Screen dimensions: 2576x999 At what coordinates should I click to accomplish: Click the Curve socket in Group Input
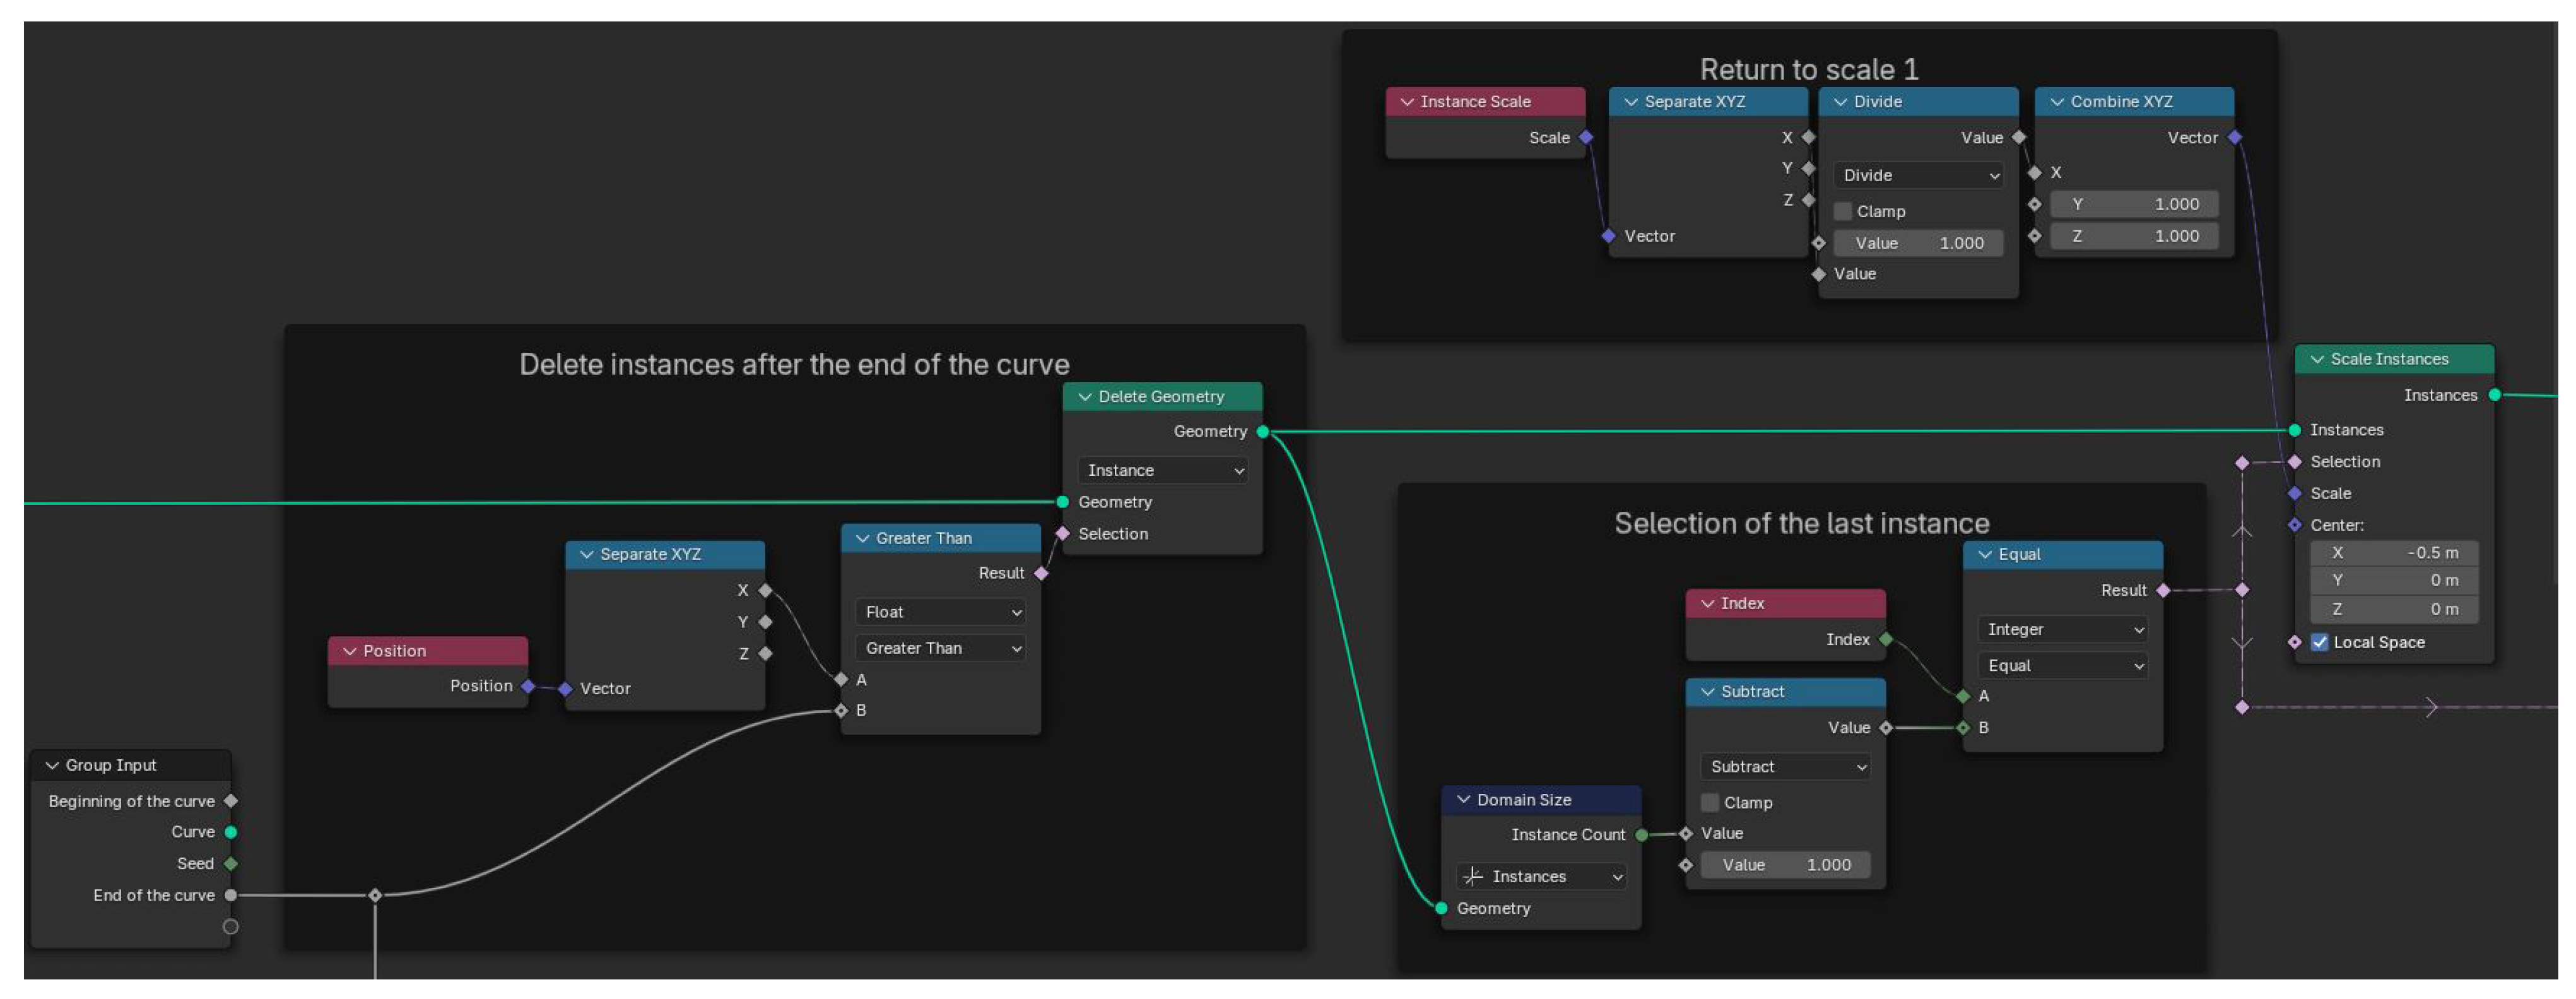tap(231, 833)
